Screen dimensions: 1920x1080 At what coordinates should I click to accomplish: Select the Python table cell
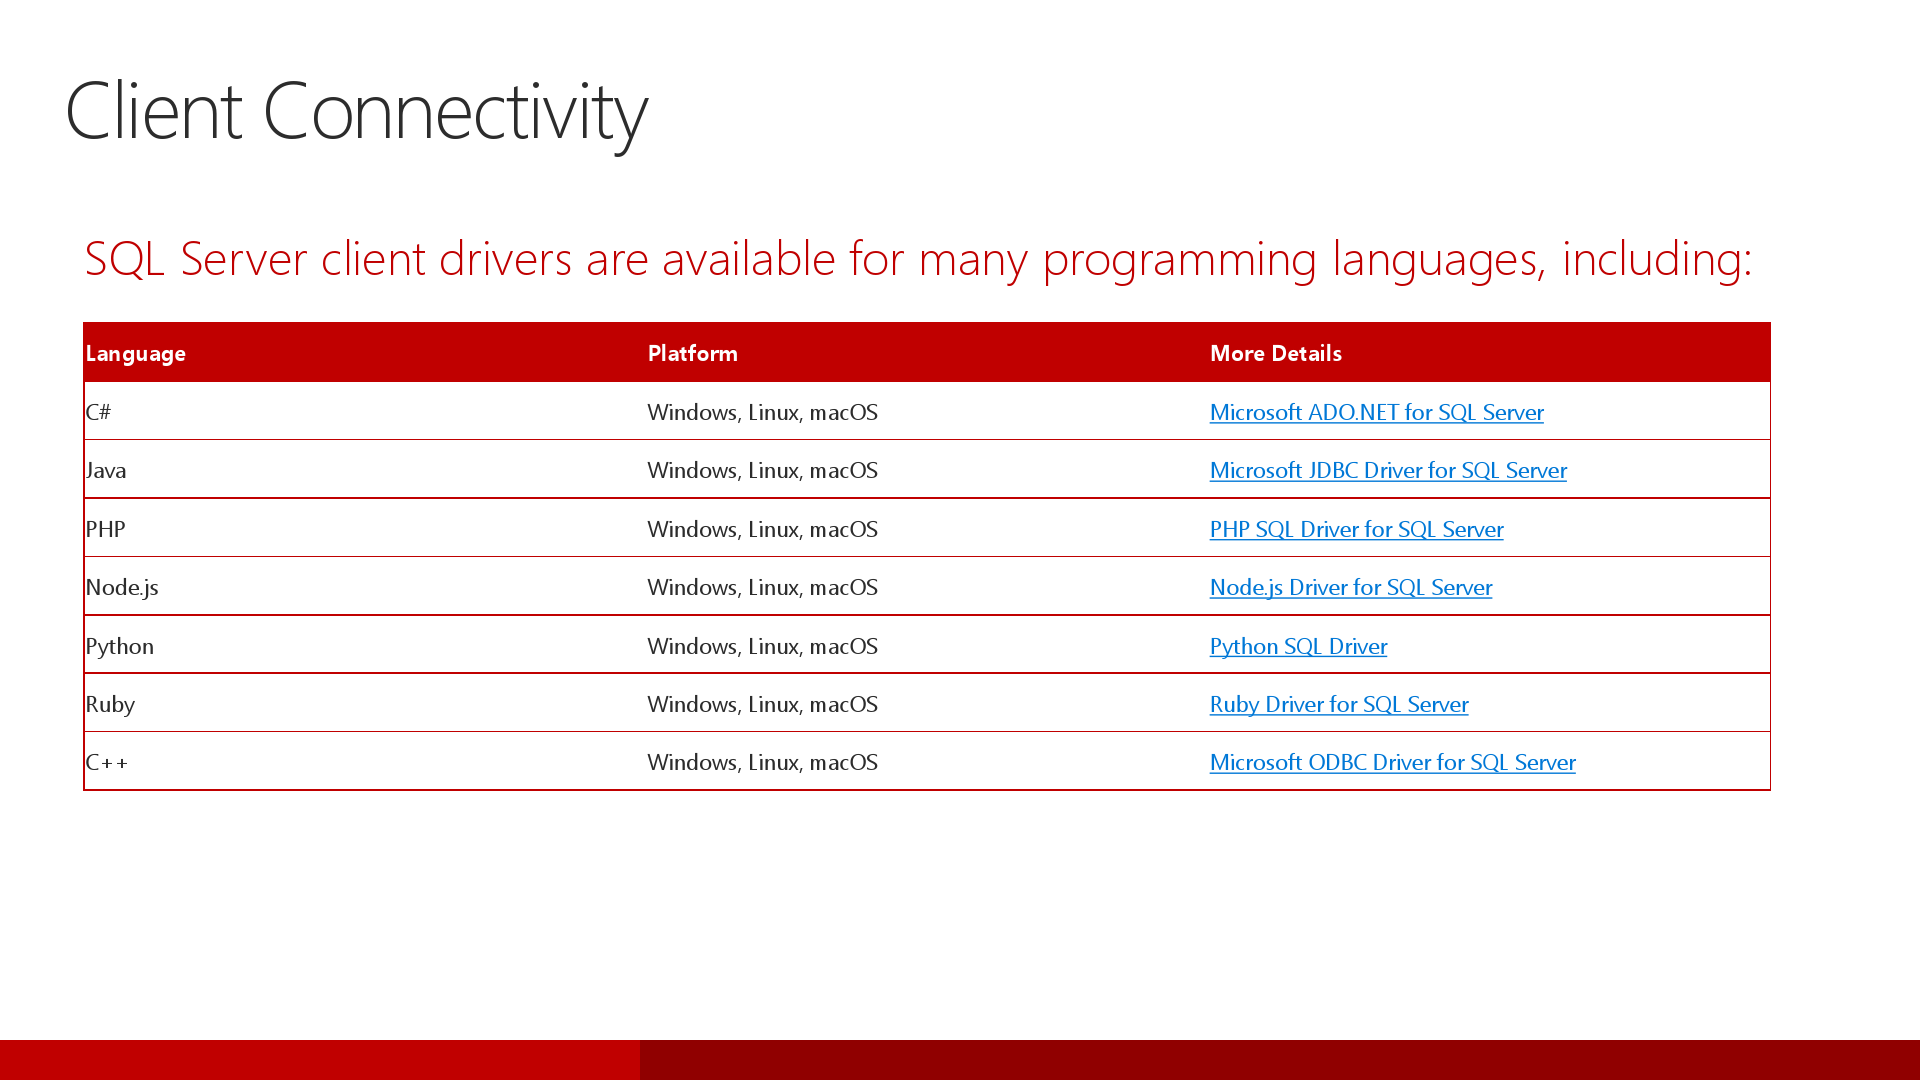point(119,646)
